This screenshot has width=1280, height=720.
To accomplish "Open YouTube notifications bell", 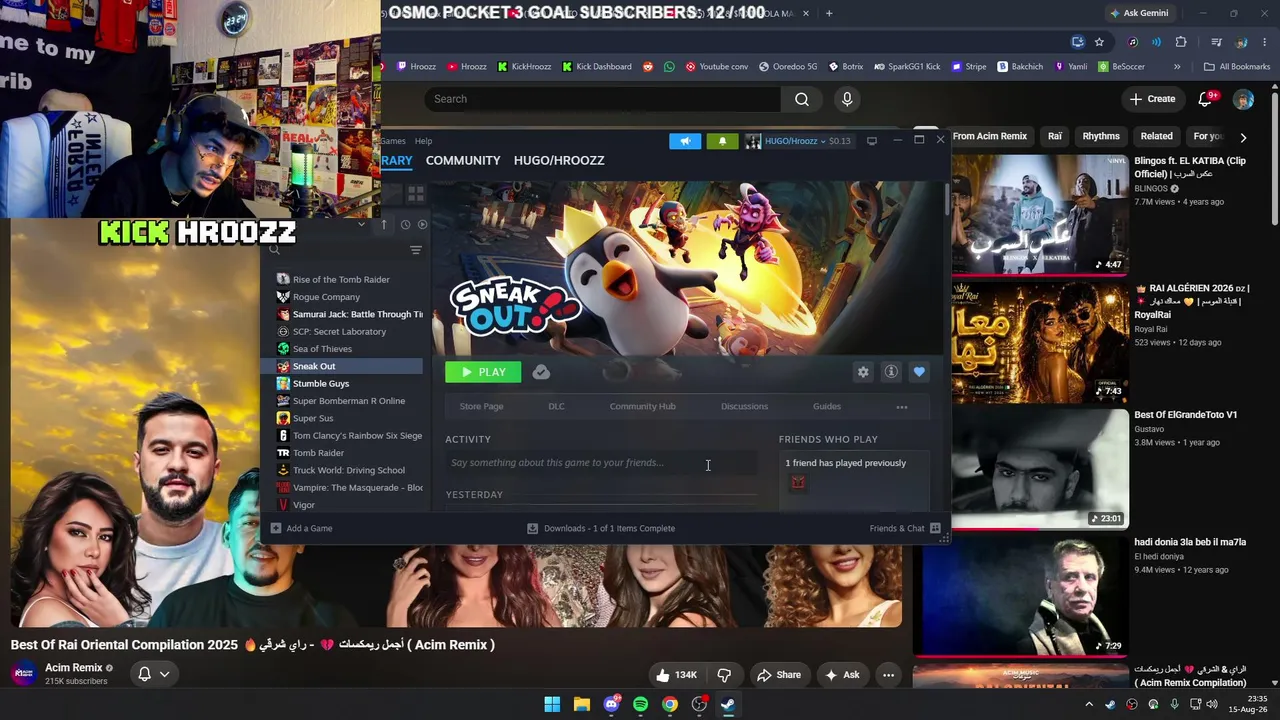I will click(1207, 99).
